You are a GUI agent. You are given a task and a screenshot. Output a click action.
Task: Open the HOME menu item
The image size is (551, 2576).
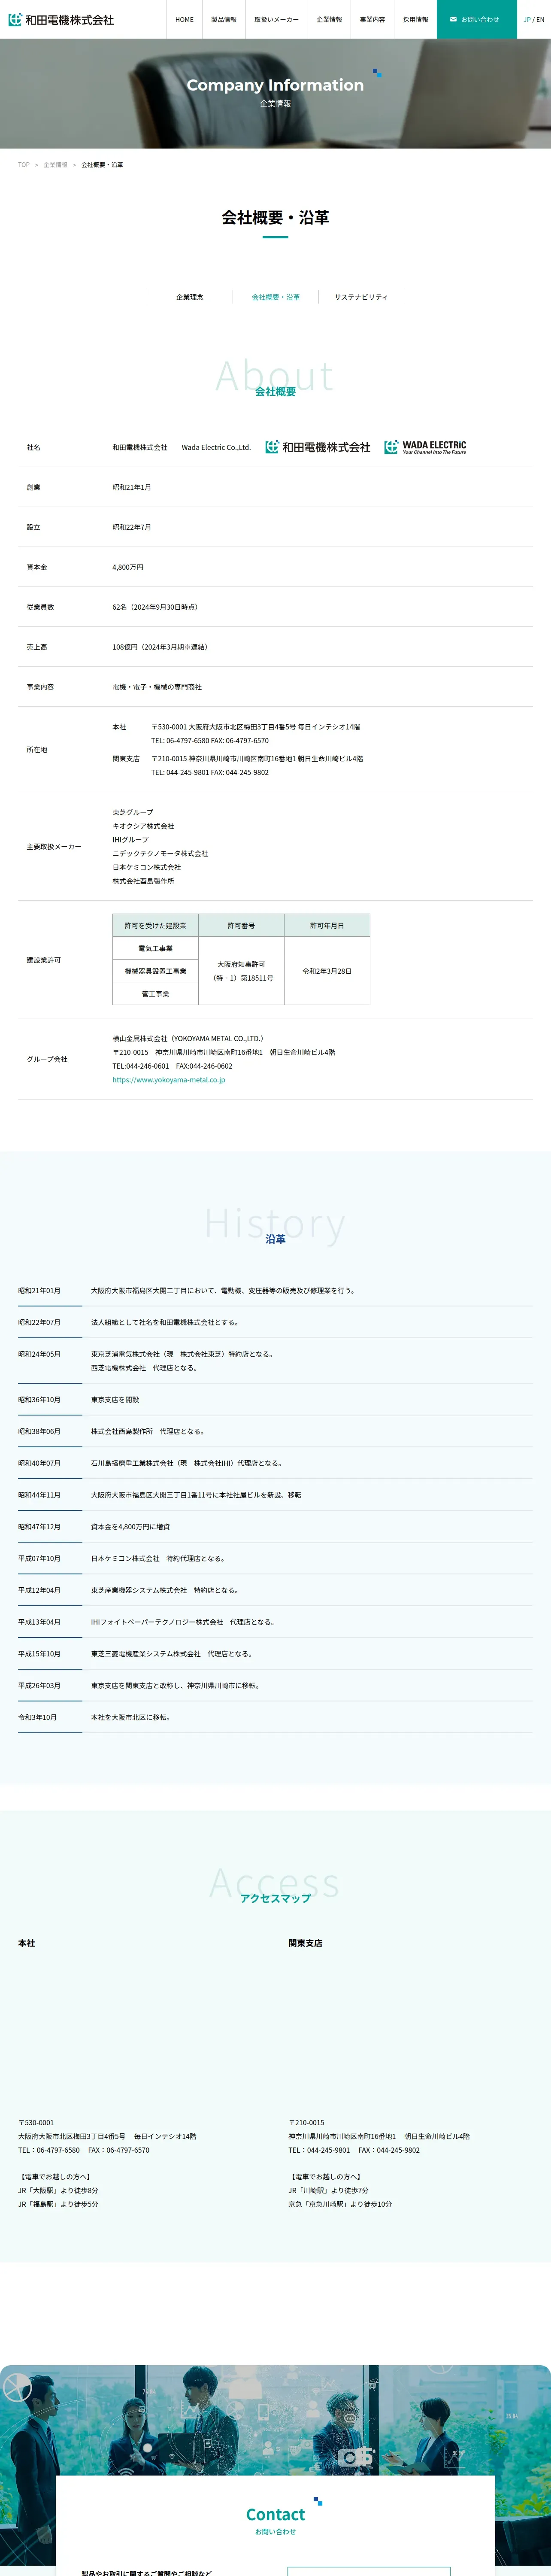coord(184,19)
